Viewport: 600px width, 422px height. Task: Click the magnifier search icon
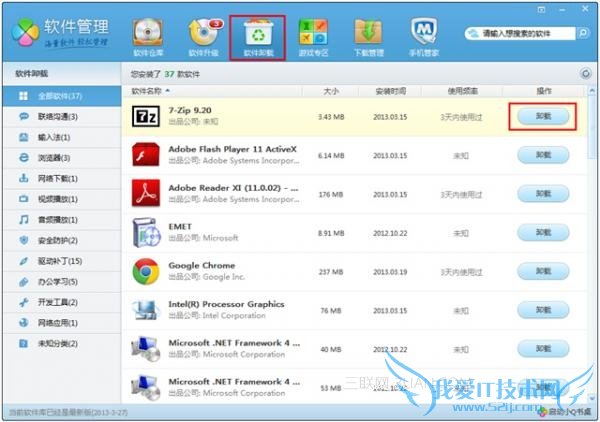tap(583, 33)
